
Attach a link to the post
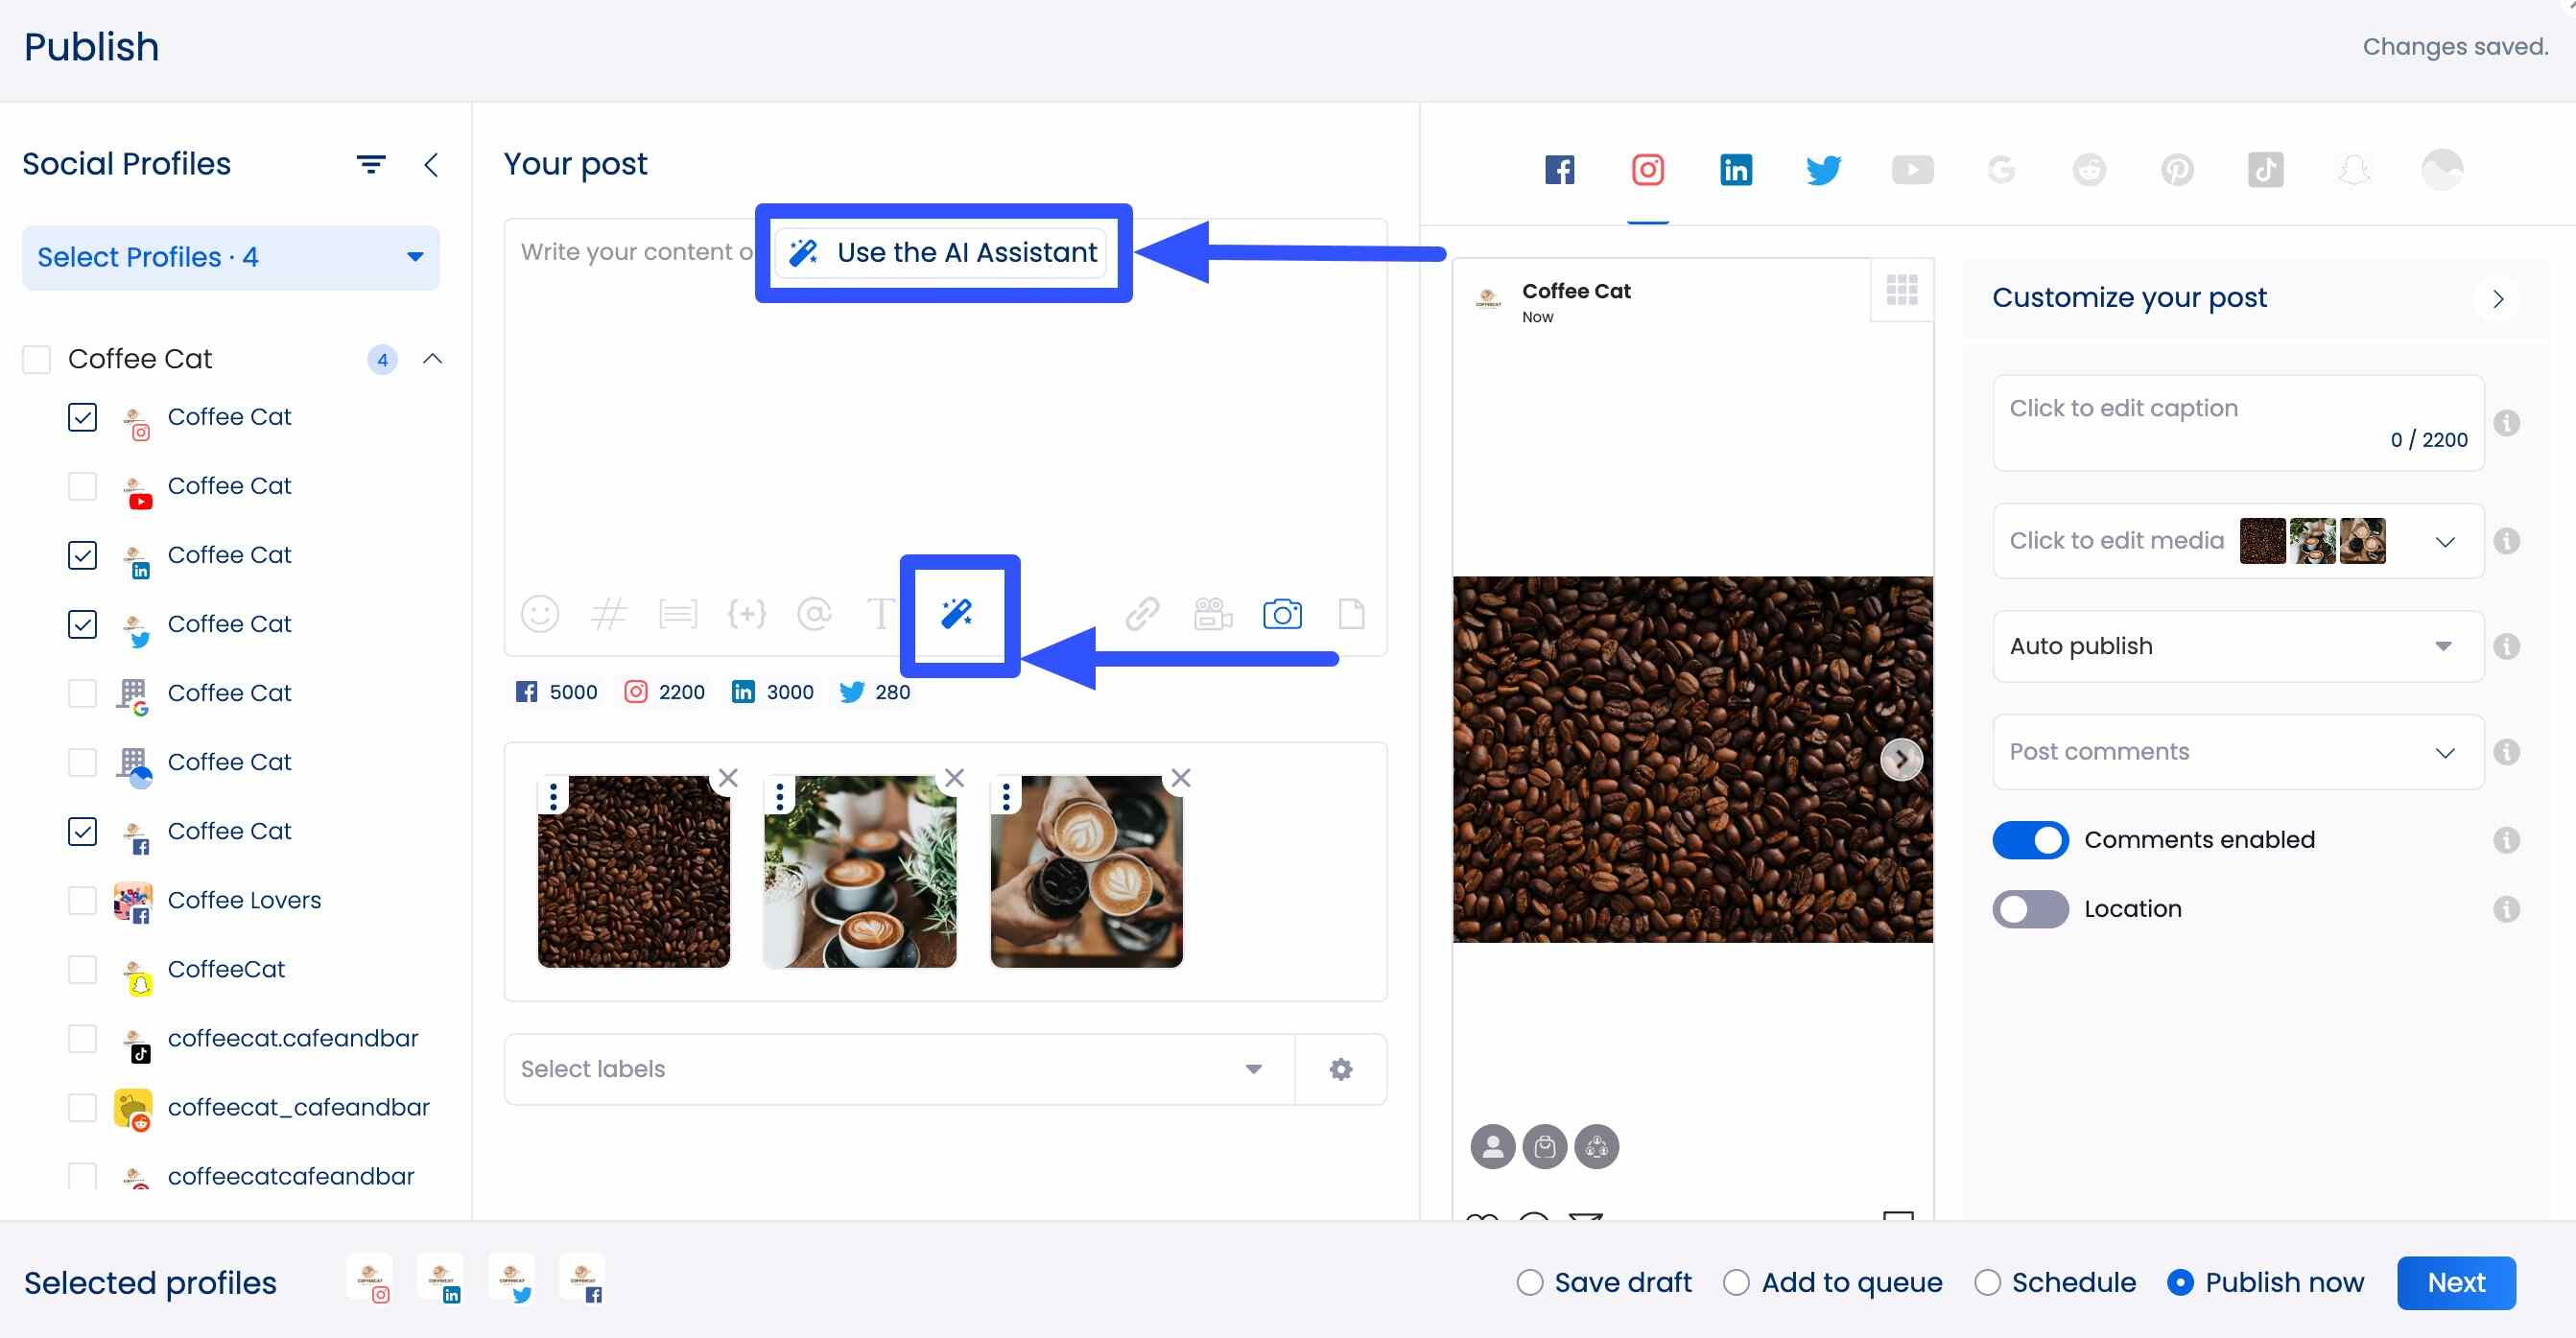pyautogui.click(x=1143, y=614)
